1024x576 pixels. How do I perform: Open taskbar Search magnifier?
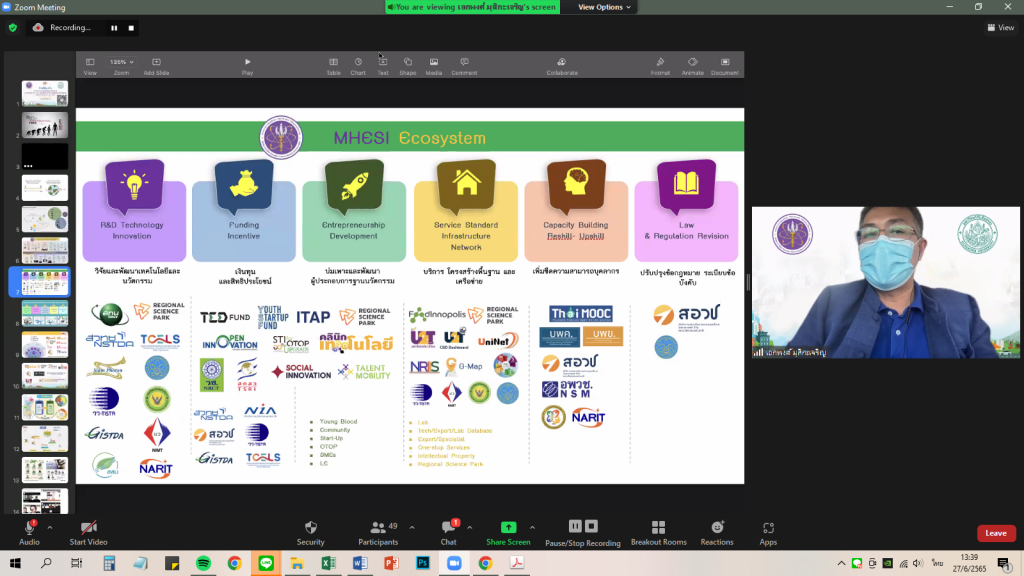click(x=46, y=563)
